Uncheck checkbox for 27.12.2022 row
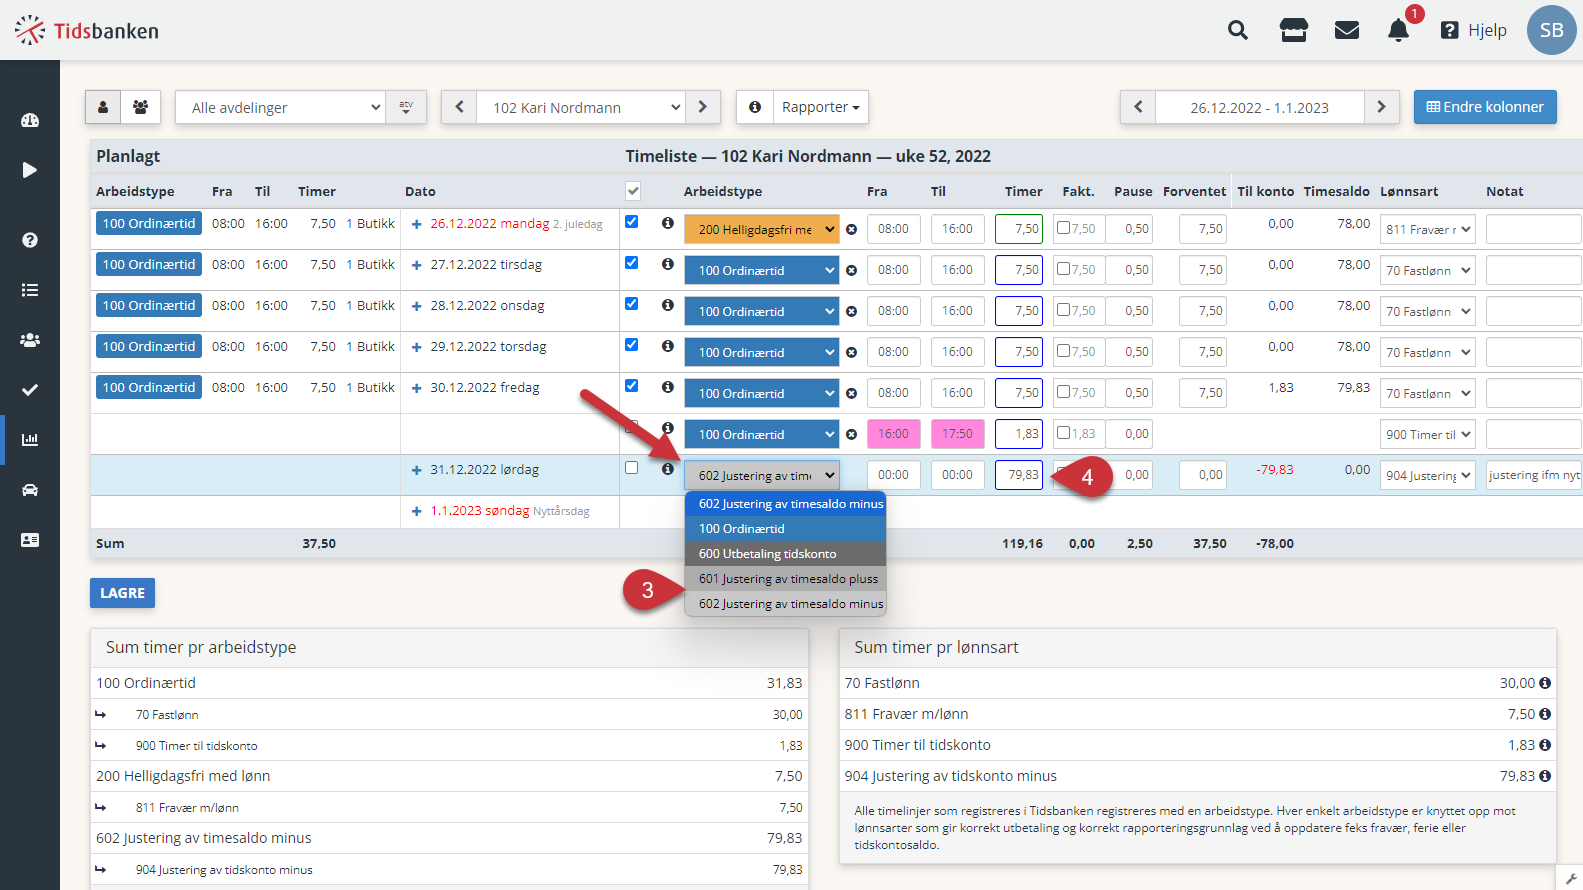 point(631,263)
